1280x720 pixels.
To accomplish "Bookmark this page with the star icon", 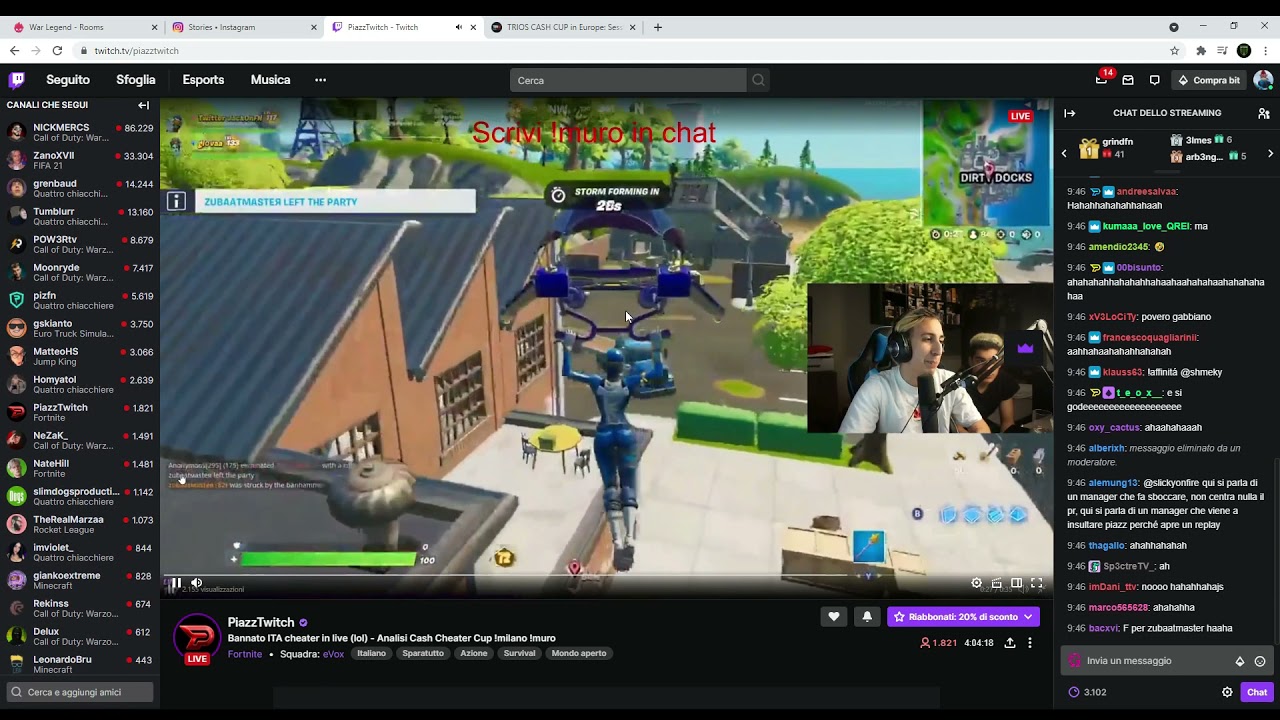I will pyautogui.click(x=1174, y=51).
